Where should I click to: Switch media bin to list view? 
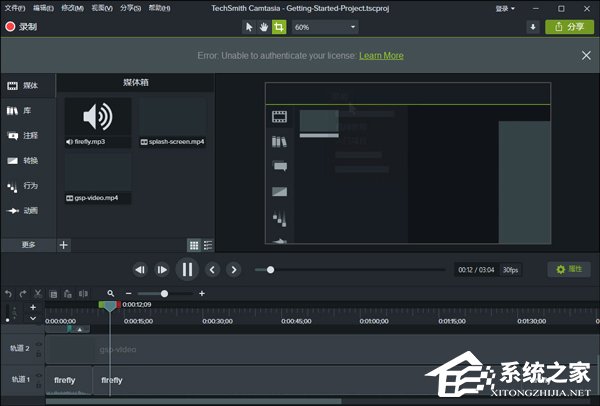tap(208, 245)
